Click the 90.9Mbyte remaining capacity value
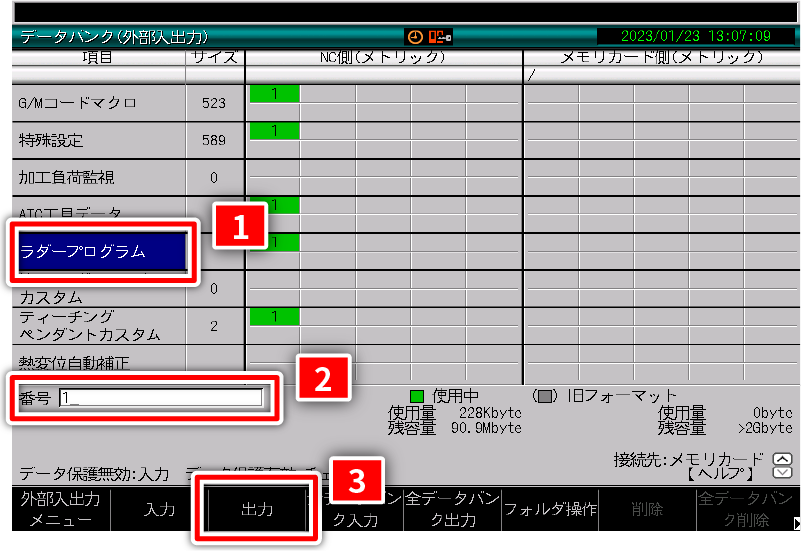 coord(486,428)
